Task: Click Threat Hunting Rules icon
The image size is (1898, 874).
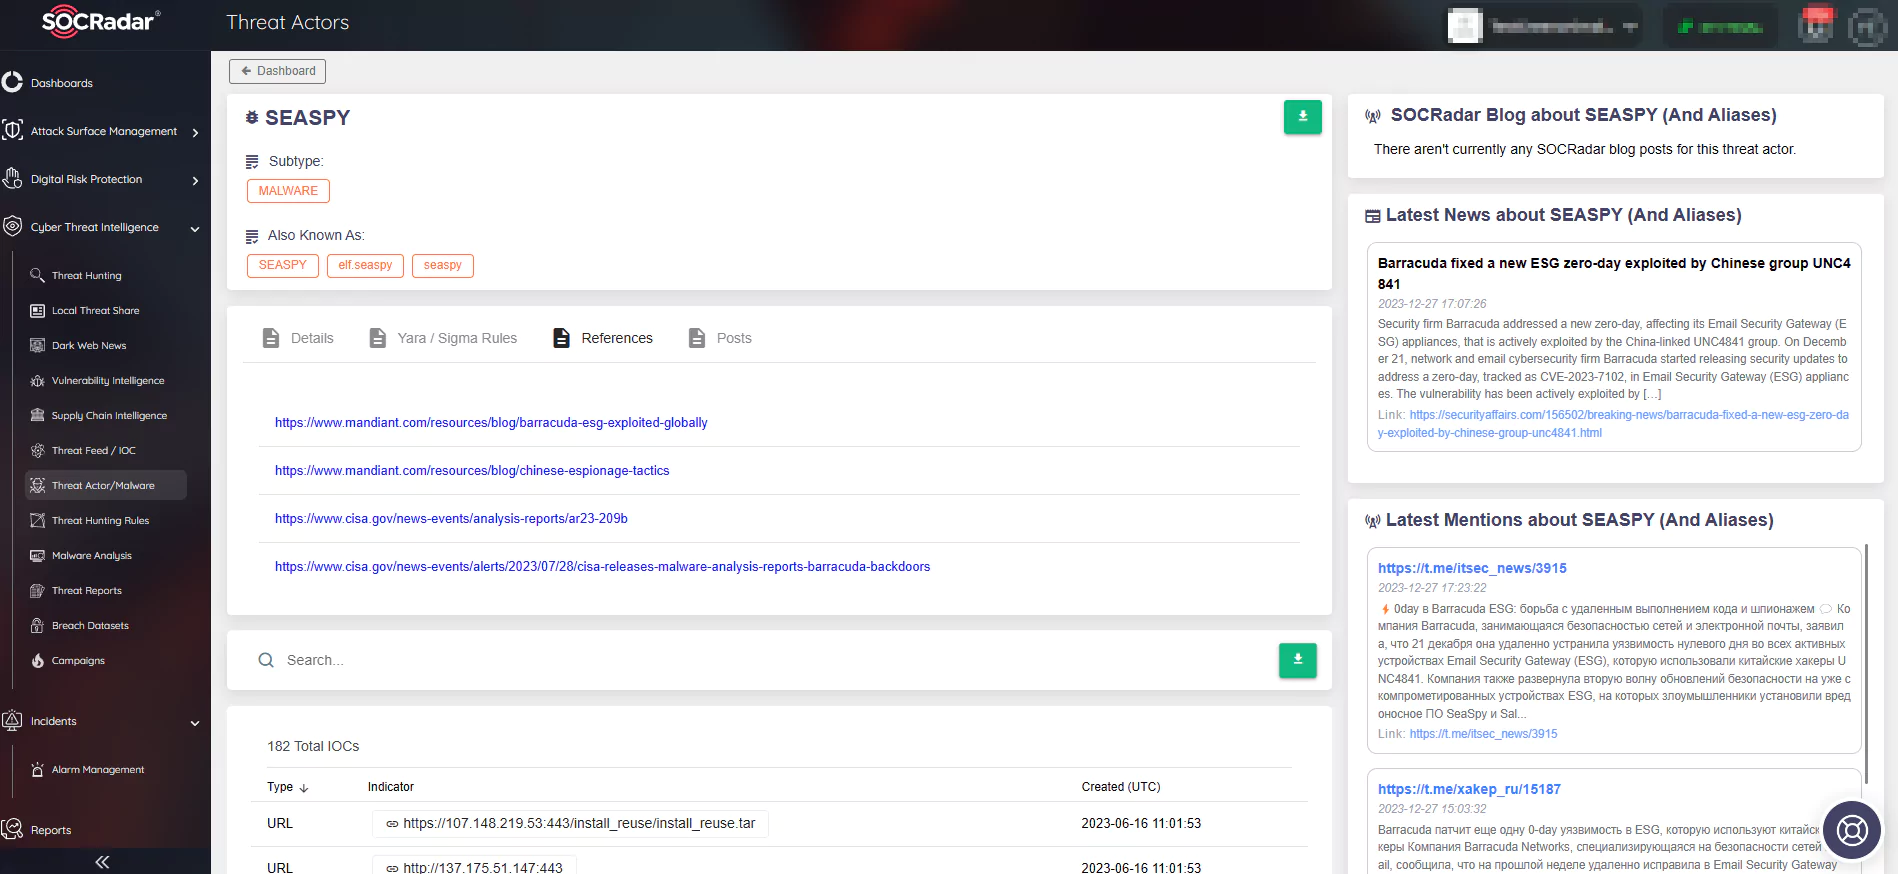Action: coord(37,520)
